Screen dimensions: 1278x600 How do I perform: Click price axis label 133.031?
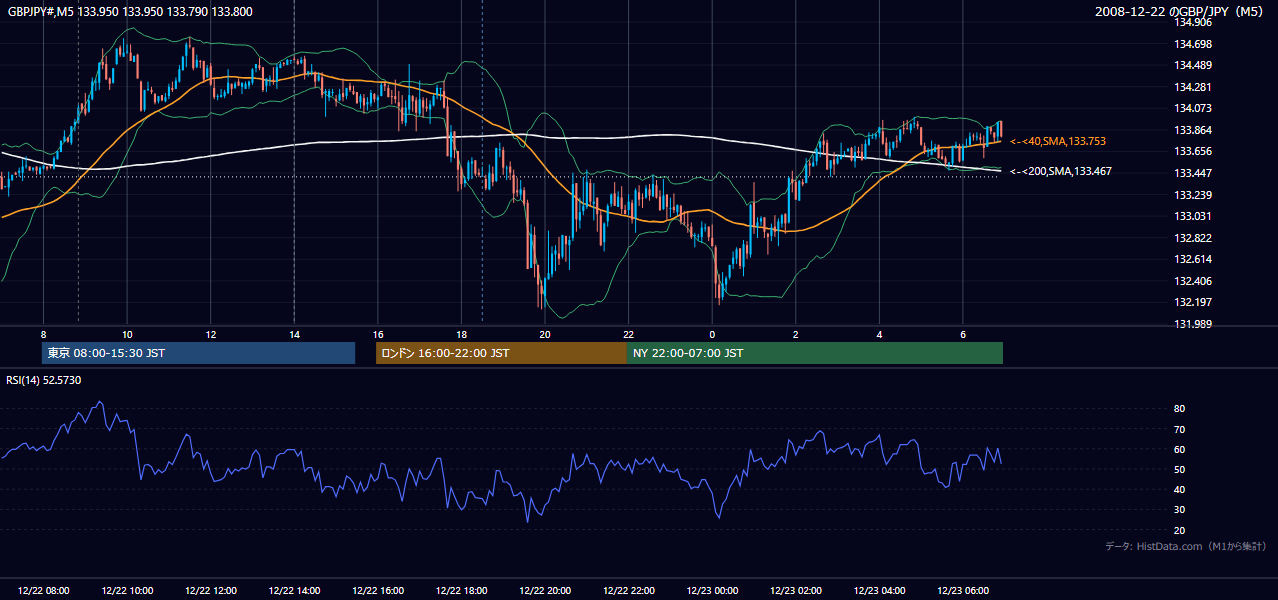click(1193, 216)
